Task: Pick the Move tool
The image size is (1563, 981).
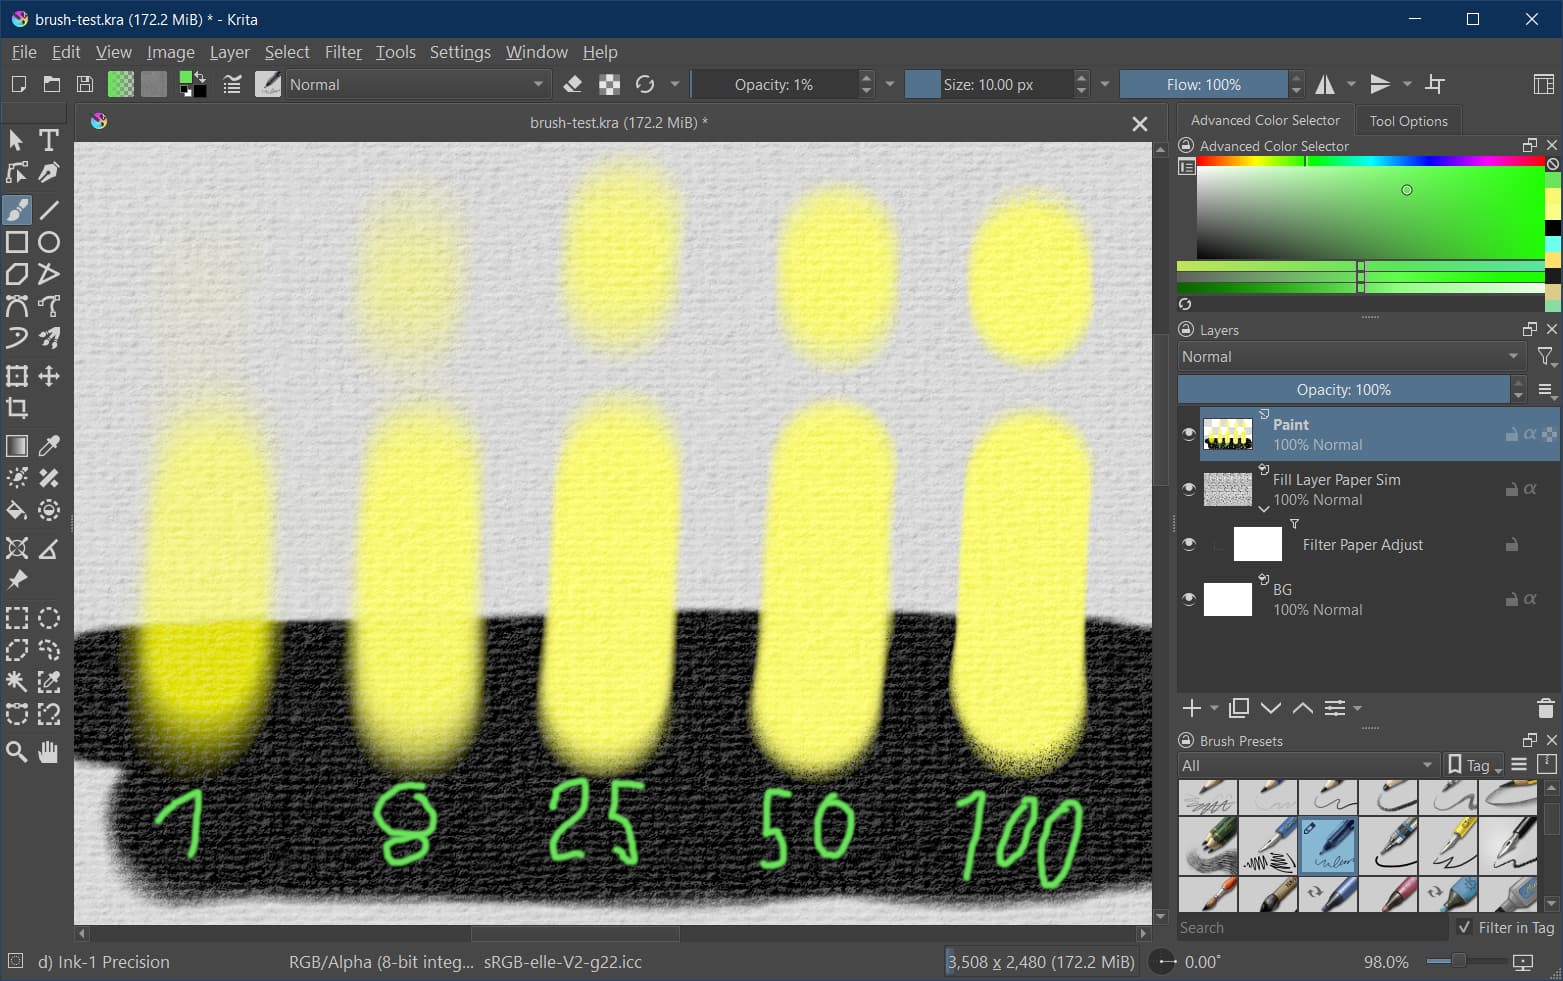Action: point(48,376)
